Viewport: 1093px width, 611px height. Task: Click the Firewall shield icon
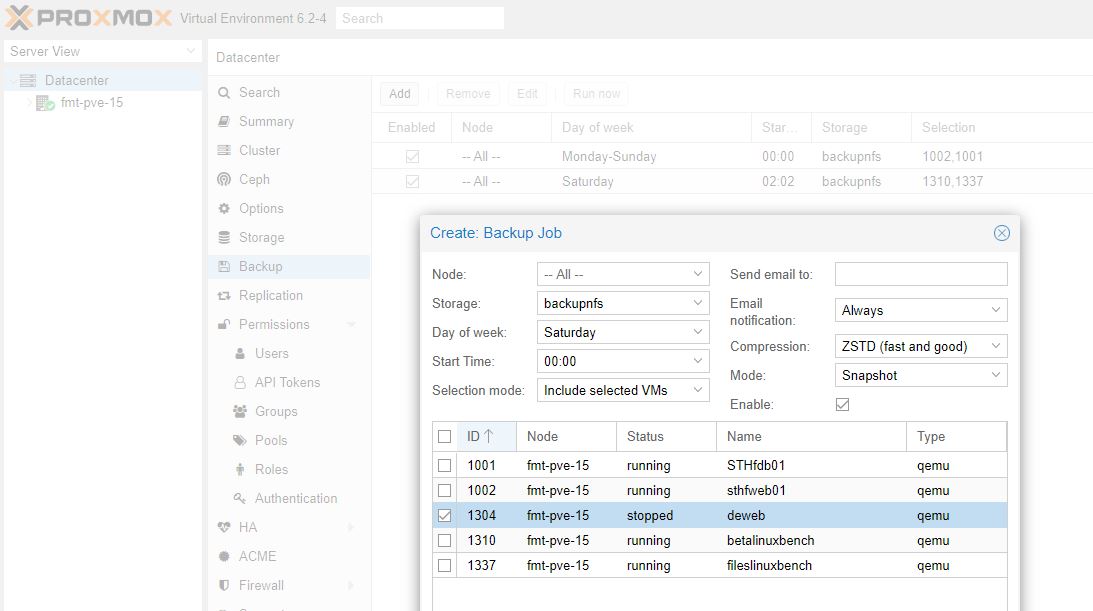click(224, 585)
